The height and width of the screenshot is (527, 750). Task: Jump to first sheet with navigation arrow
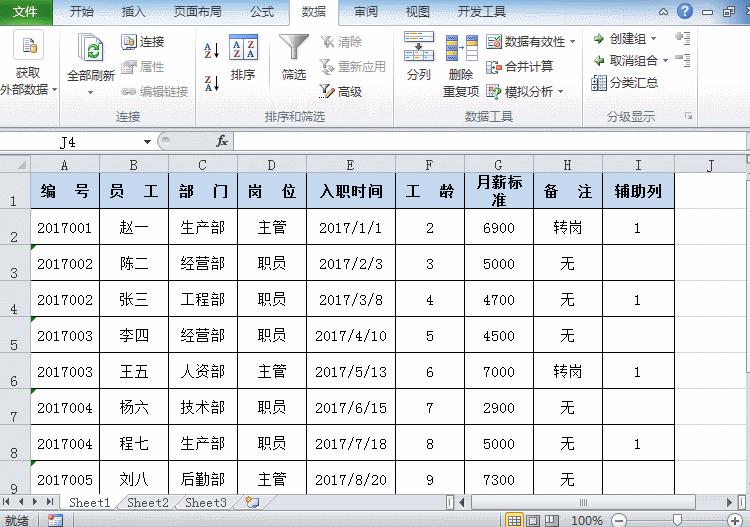click(6, 502)
